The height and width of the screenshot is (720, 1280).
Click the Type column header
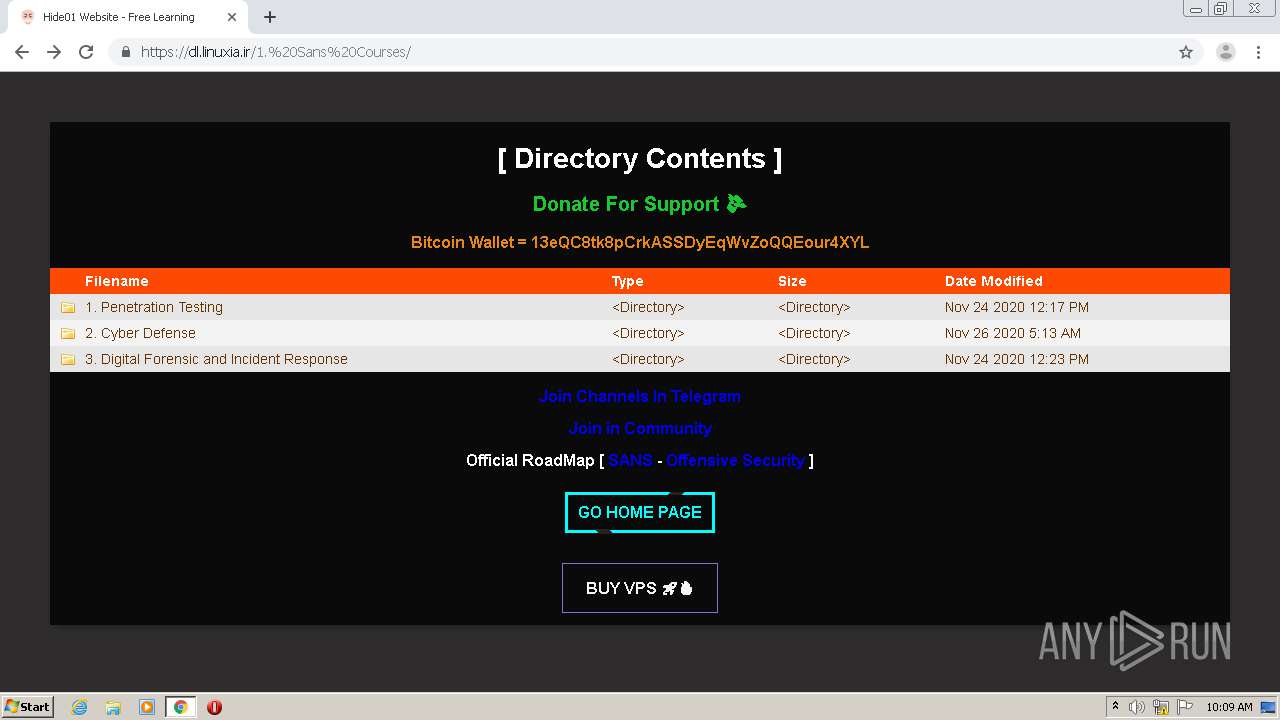click(628, 281)
